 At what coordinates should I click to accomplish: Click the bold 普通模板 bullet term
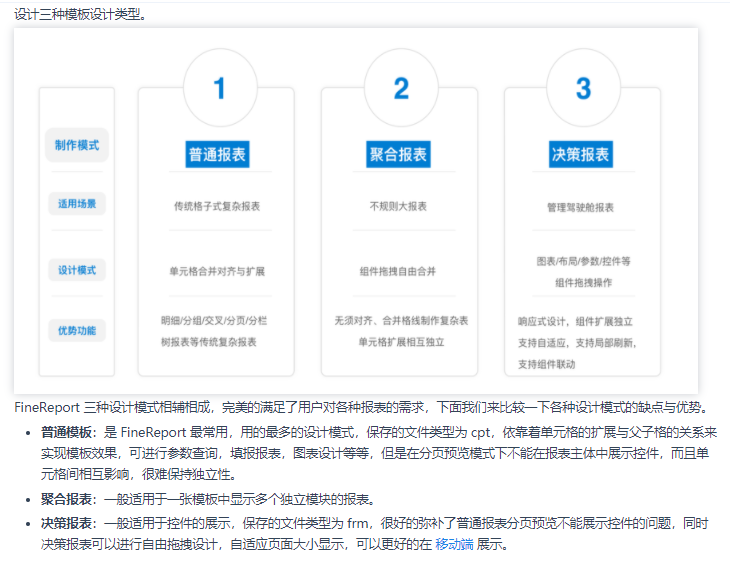coord(66,432)
